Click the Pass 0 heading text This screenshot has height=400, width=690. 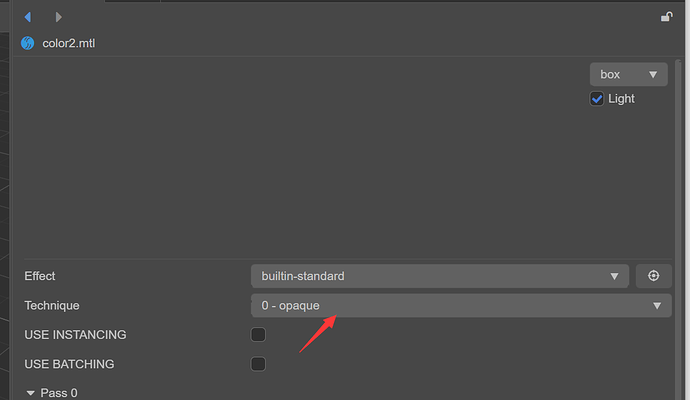[59, 393]
